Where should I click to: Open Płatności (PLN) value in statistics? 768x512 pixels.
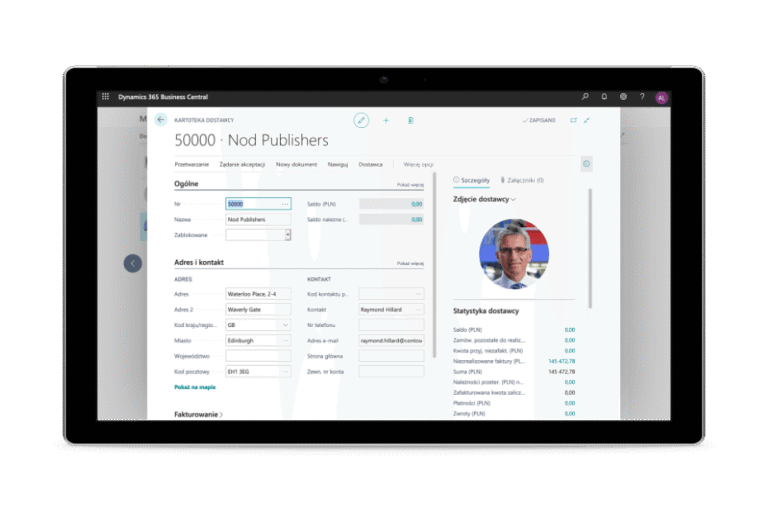pyautogui.click(x=570, y=403)
